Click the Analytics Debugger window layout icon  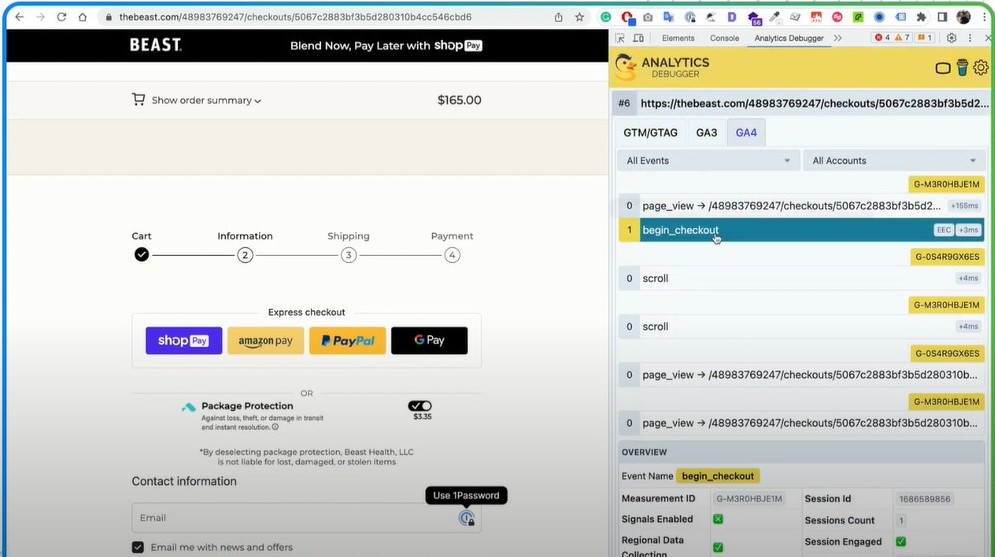[943, 68]
